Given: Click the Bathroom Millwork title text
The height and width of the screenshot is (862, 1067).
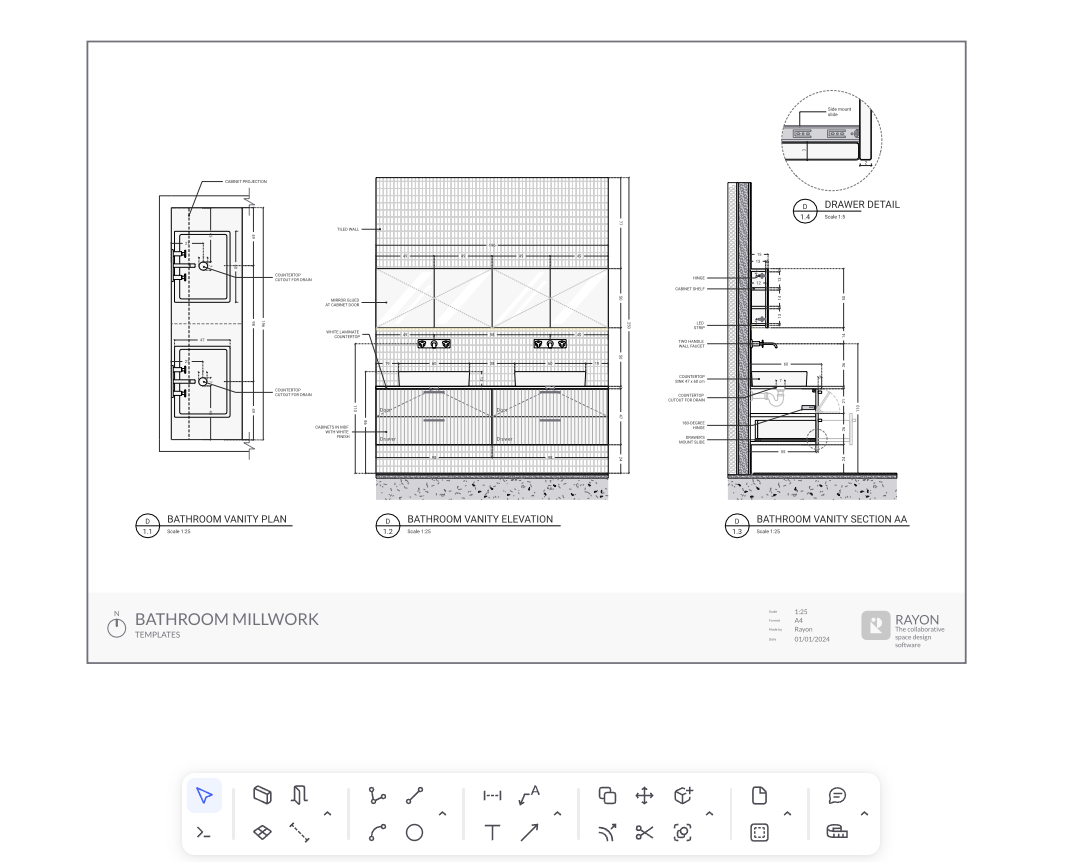Looking at the screenshot, I should 227,619.
